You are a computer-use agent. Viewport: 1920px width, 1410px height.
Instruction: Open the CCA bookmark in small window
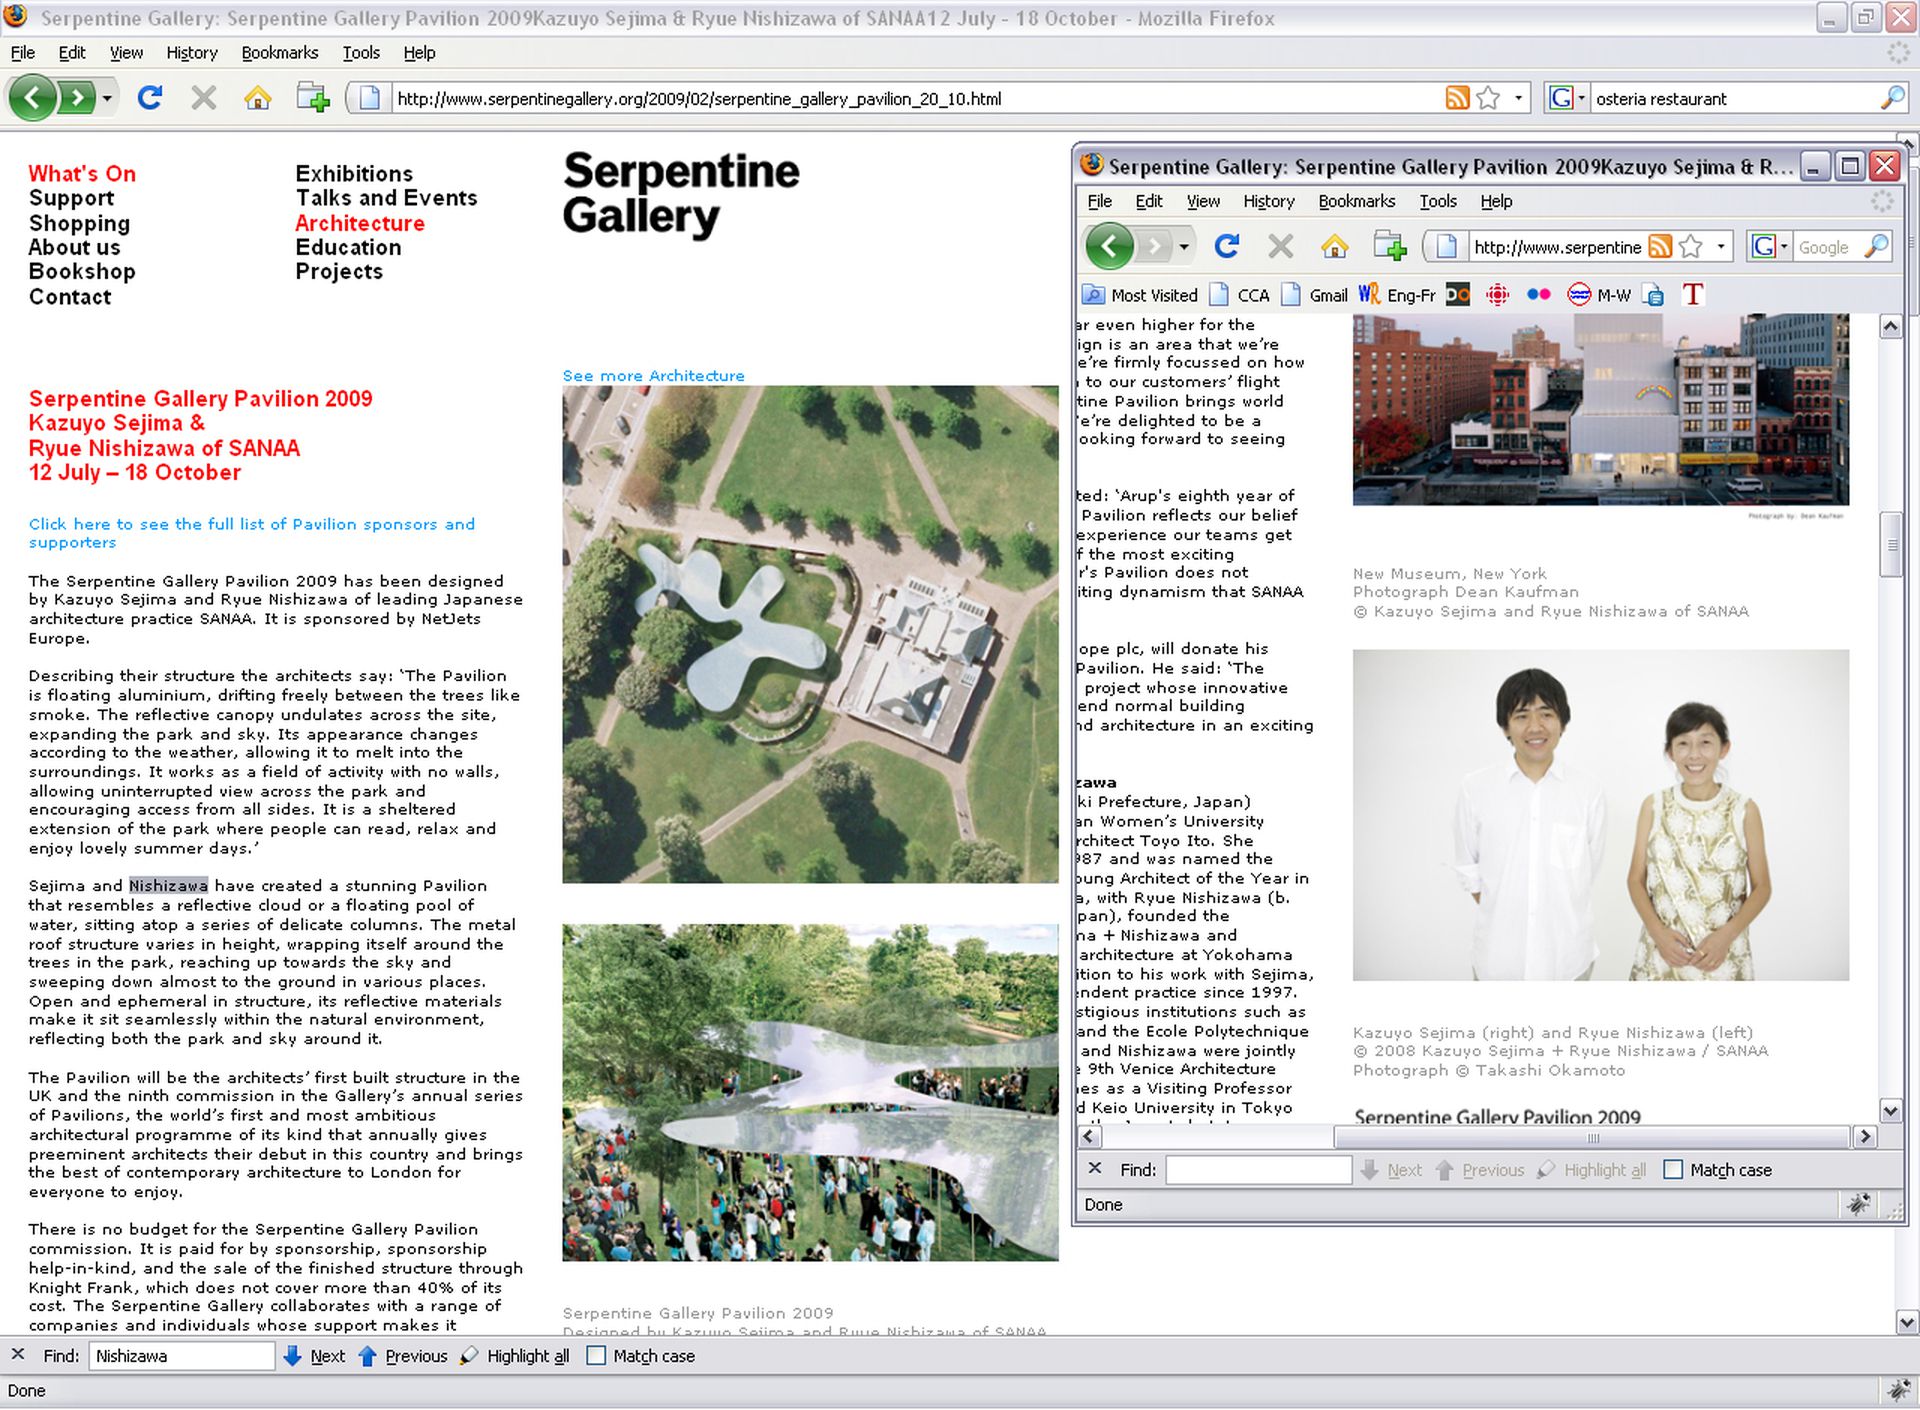[x=1240, y=295]
